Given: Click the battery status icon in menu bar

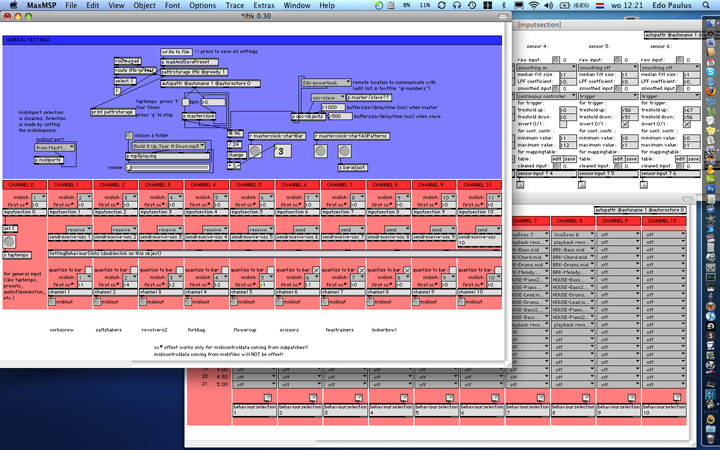Looking at the screenshot, I should tap(564, 6).
